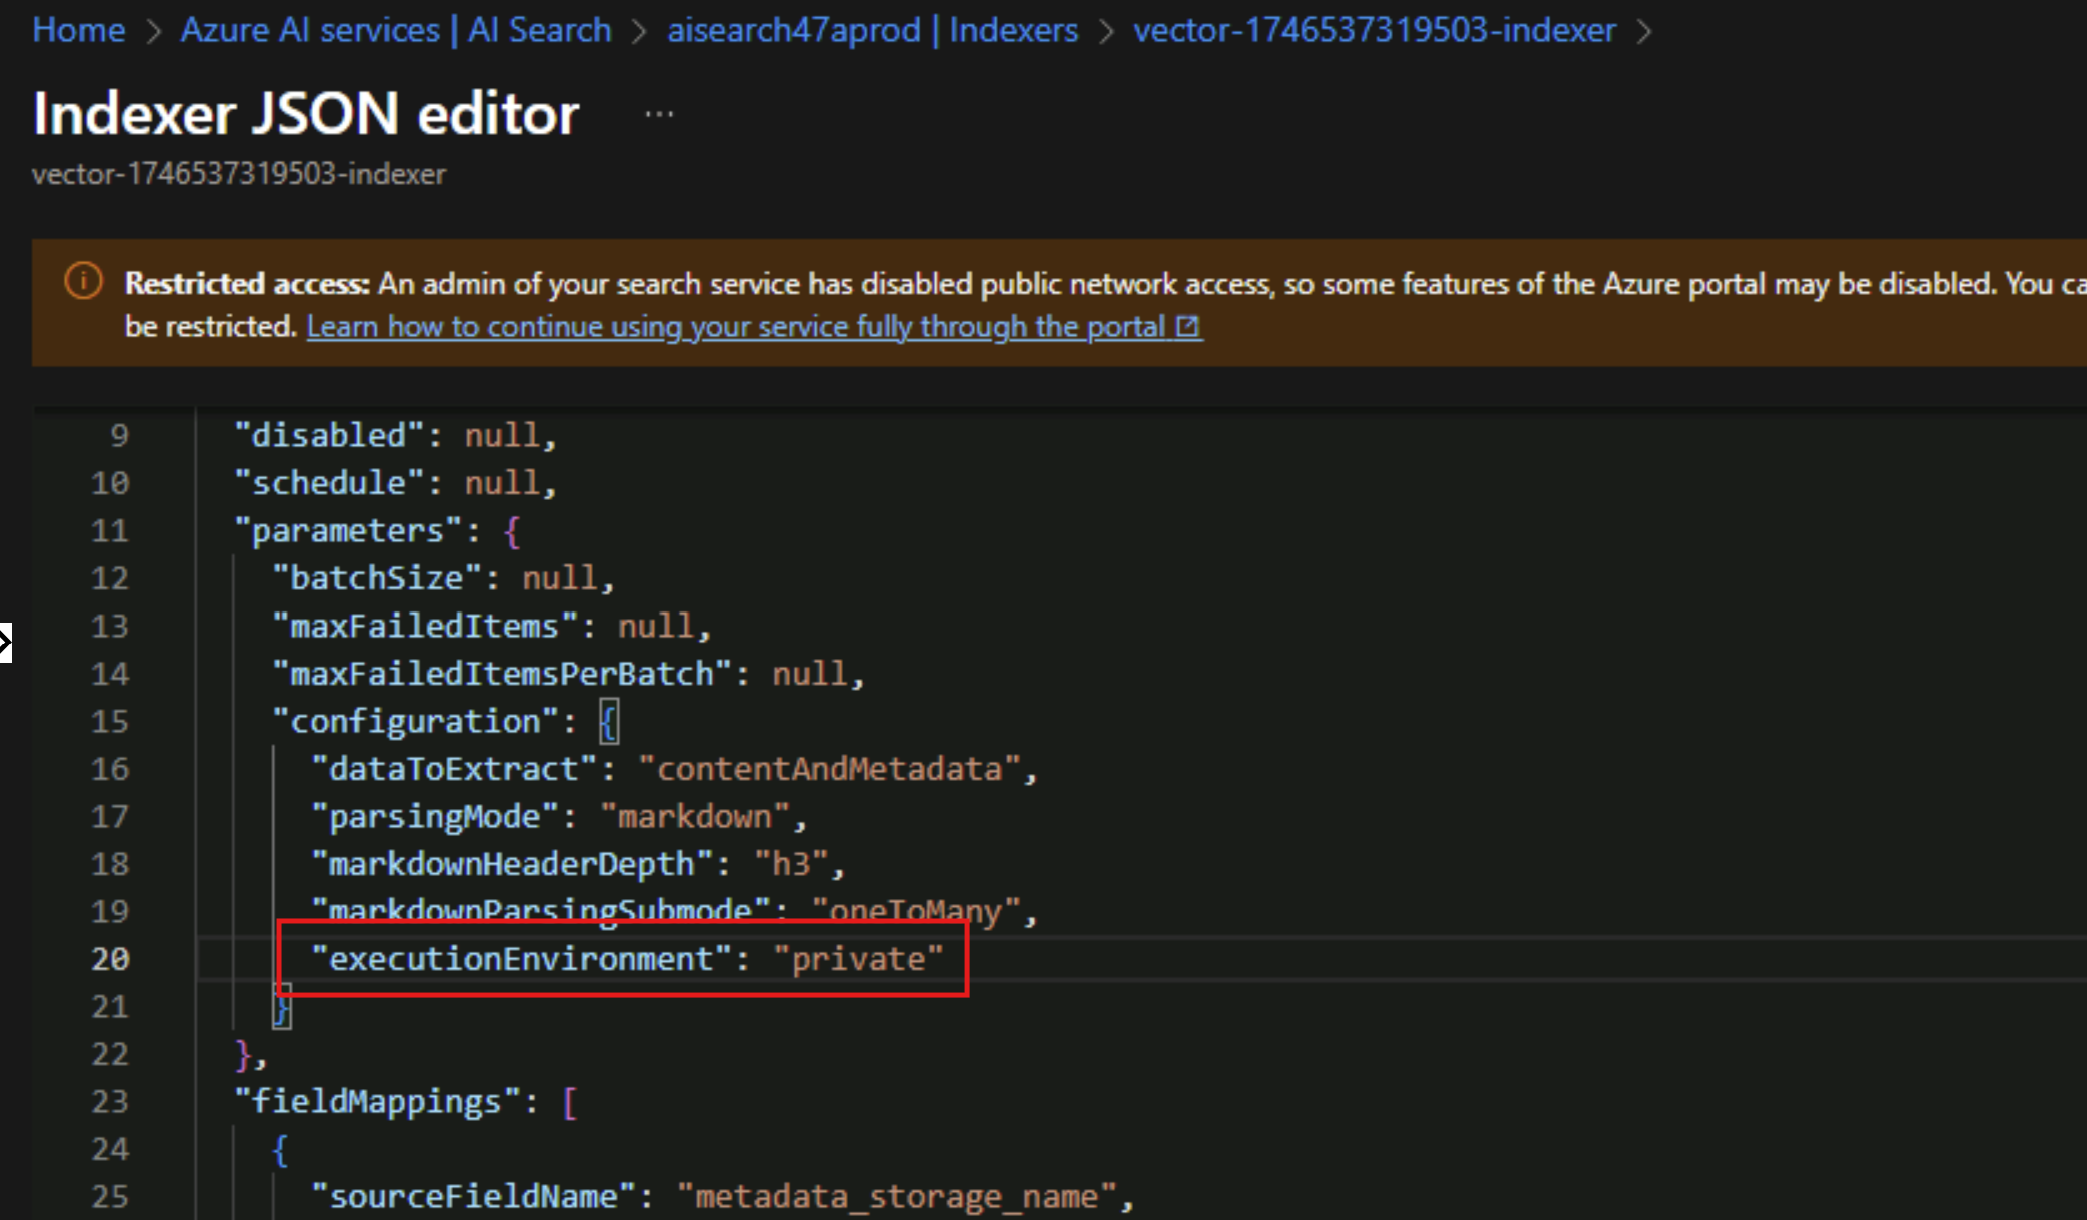The image size is (2087, 1220).
Task: Open vector-1746537319503-indexer breadcrumb link
Action: (x=1374, y=30)
